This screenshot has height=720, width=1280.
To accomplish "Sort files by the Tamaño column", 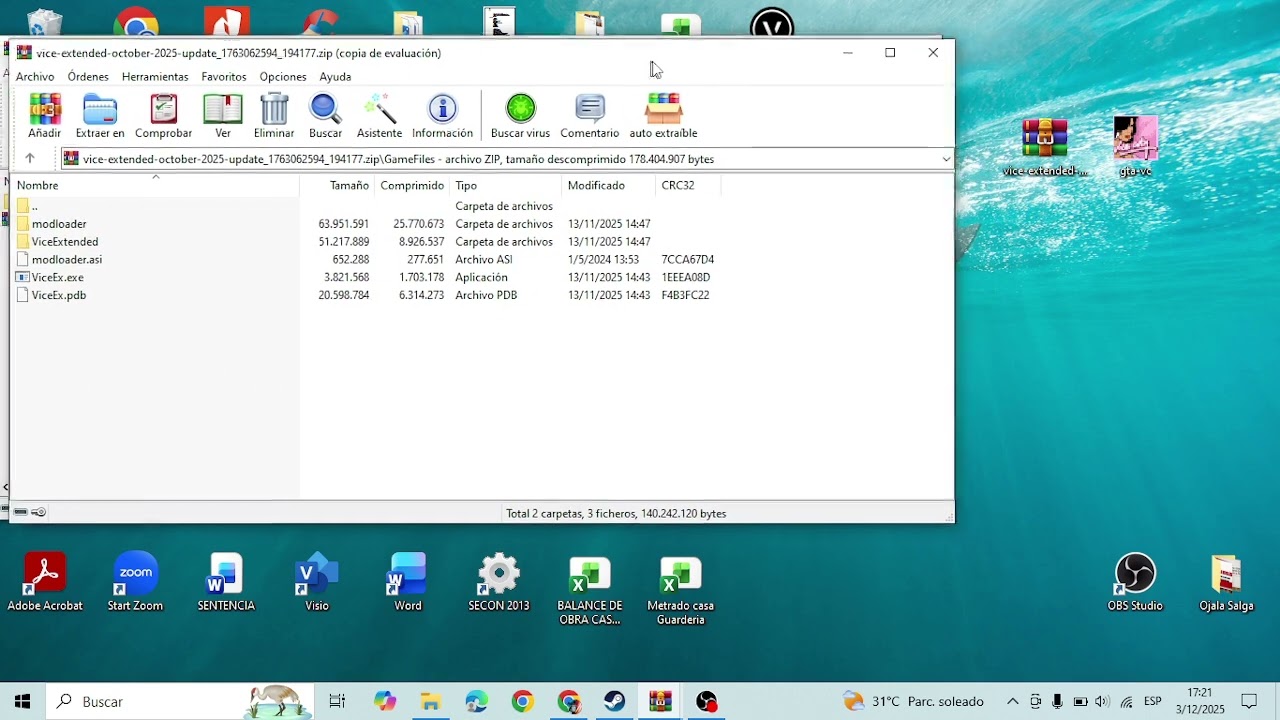I will [337, 185].
